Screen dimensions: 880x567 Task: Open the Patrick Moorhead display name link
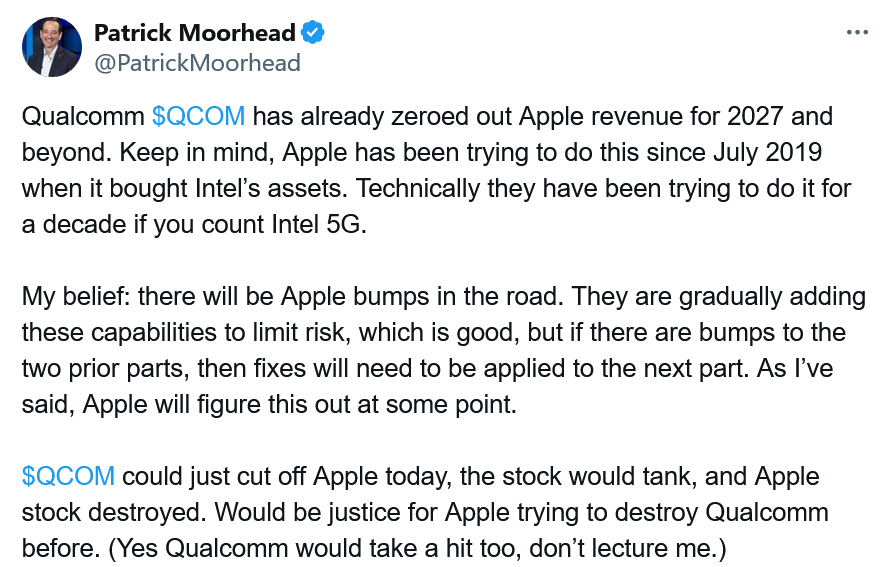coord(194,33)
